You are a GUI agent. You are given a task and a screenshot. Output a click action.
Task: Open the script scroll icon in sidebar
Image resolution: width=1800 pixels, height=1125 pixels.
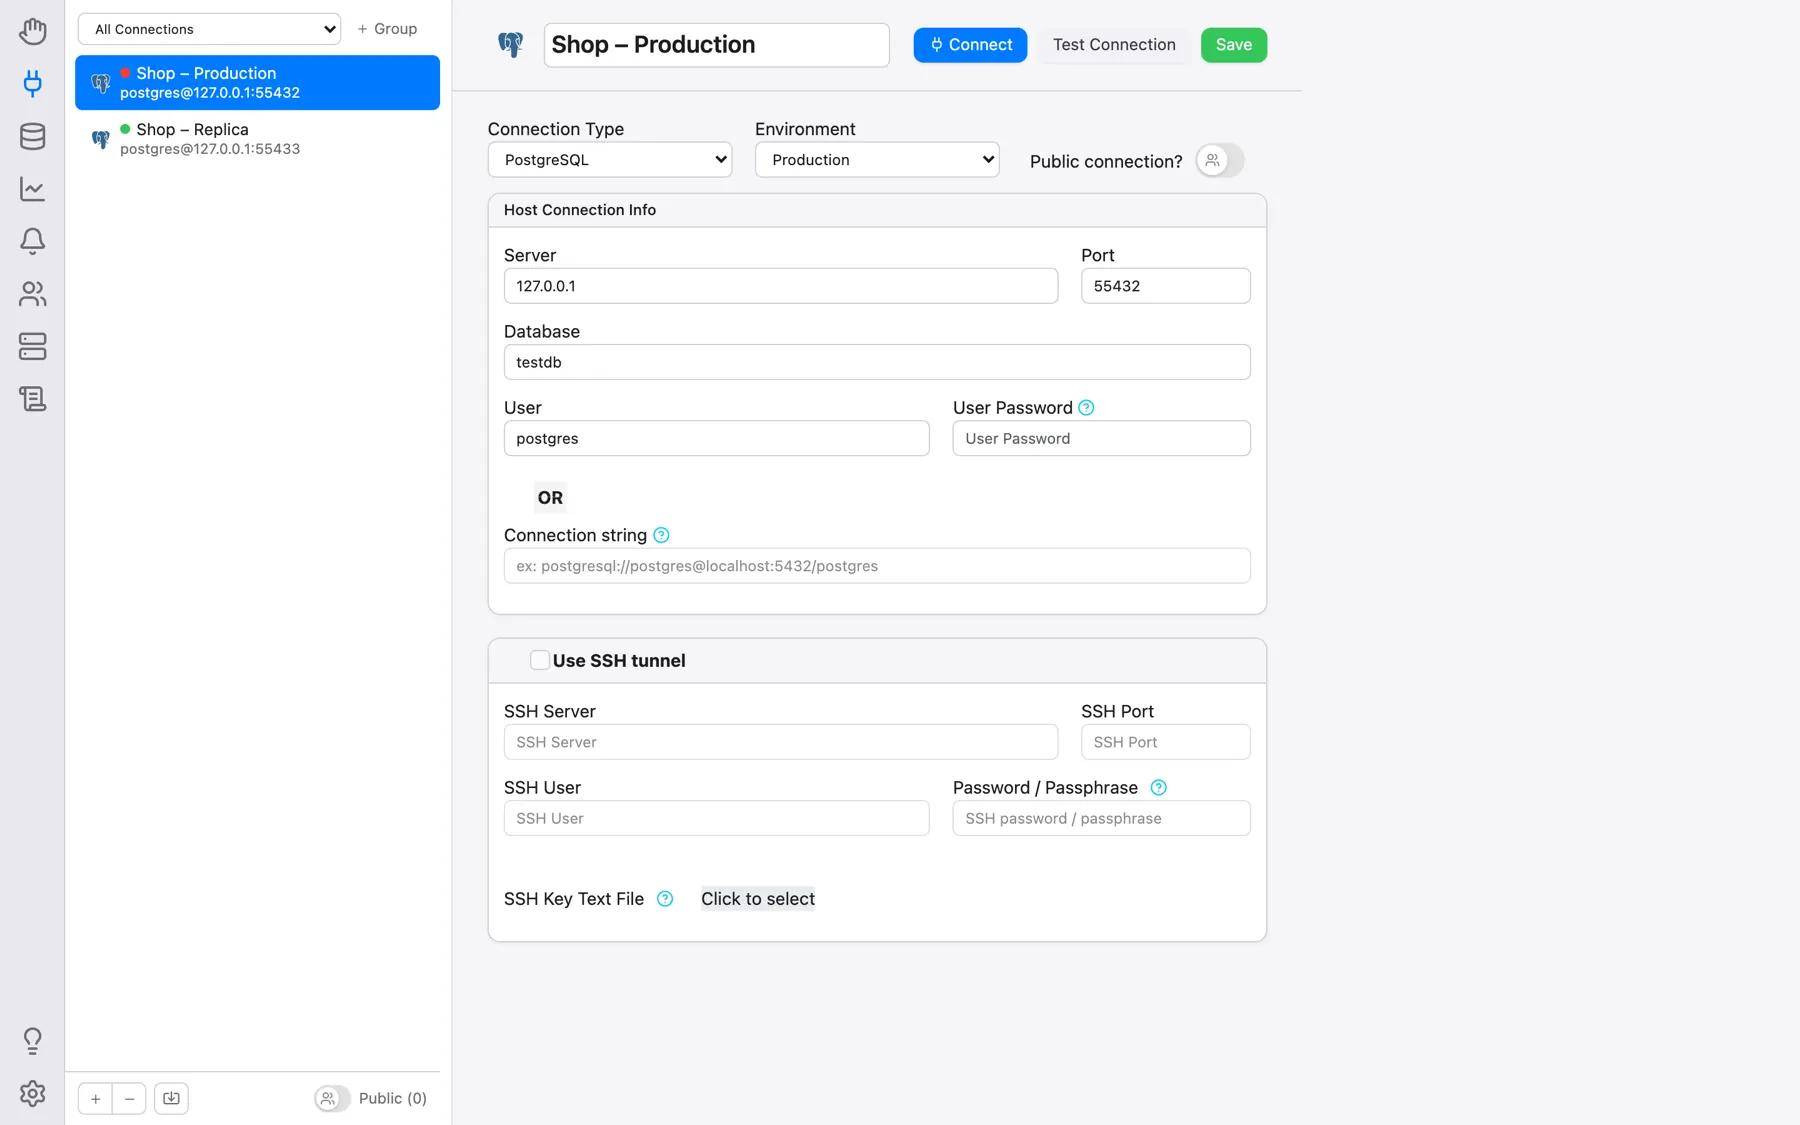pyautogui.click(x=32, y=399)
